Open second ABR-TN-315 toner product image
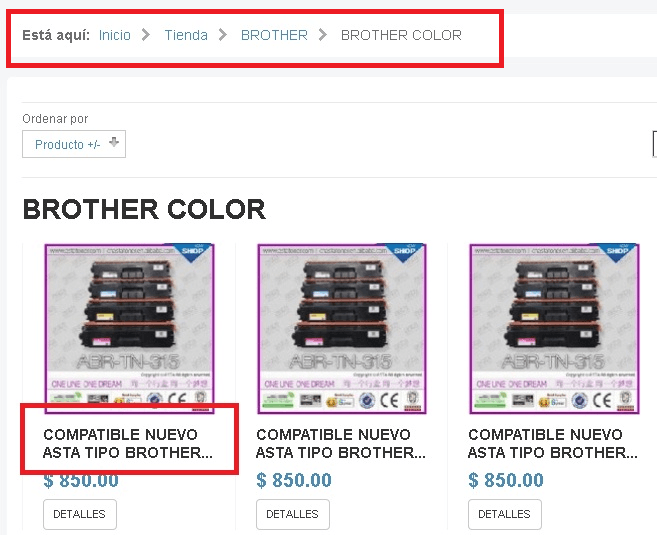657x535 pixels. (x=342, y=328)
